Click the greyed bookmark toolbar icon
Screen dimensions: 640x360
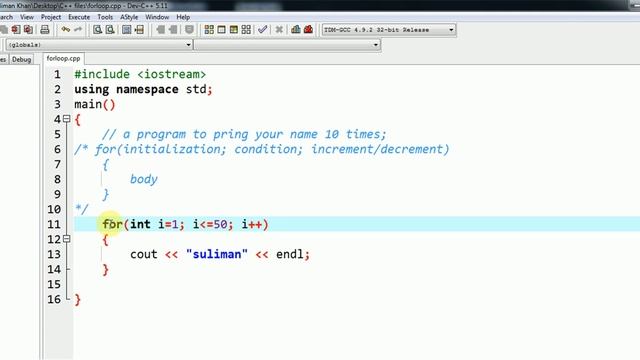pos(189,29)
